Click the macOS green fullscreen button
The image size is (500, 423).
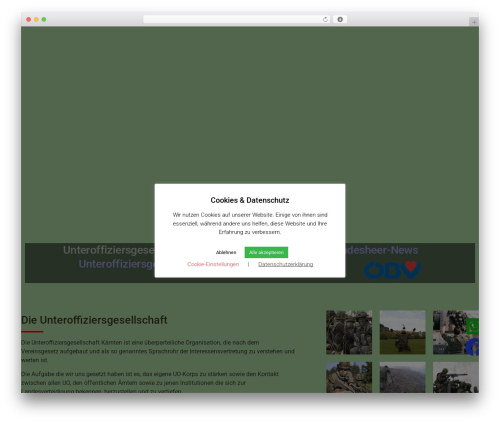coord(44,20)
